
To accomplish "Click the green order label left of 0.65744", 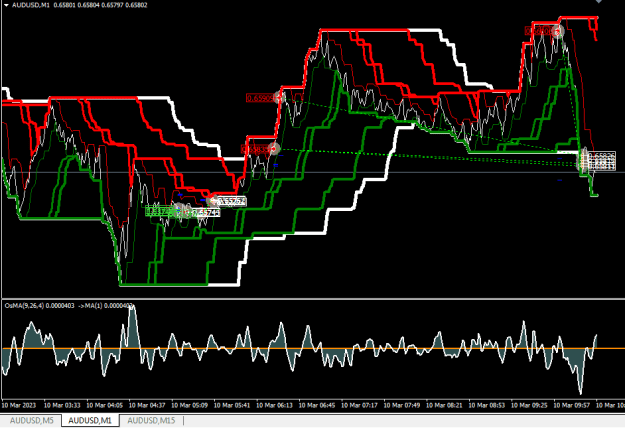I will click(159, 211).
